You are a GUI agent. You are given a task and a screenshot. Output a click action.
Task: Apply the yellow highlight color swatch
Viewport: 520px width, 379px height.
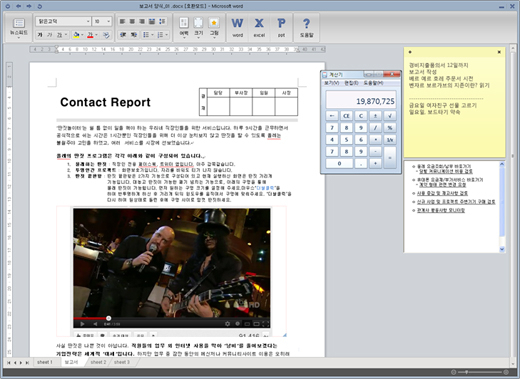pyautogui.click(x=76, y=35)
